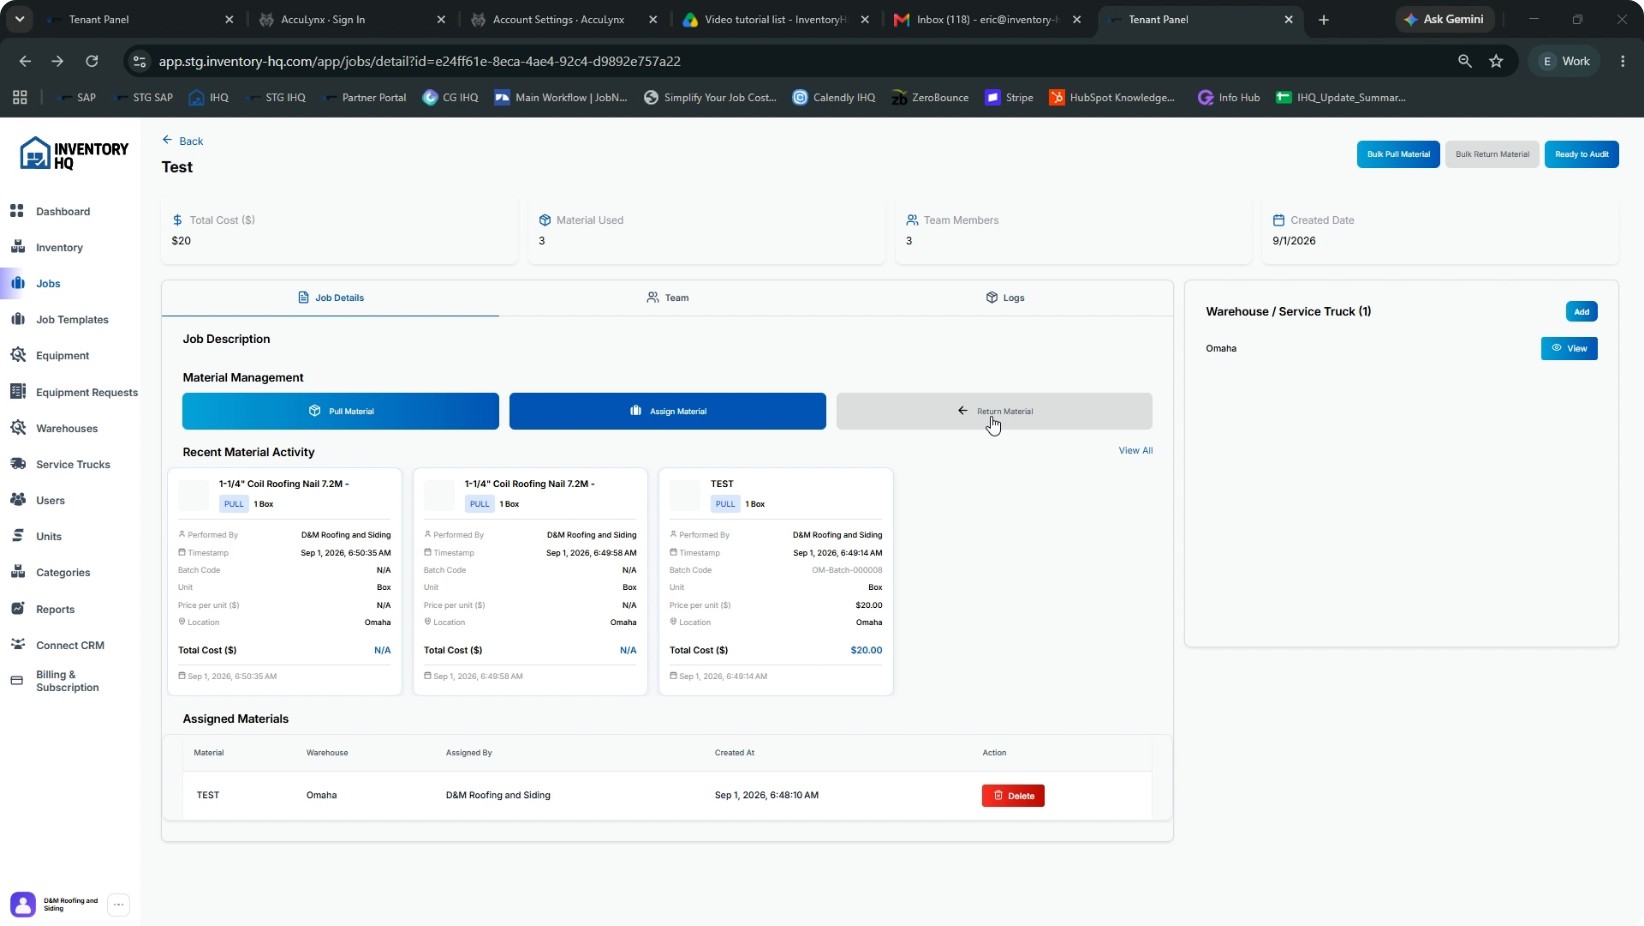1644x926 pixels.
Task: Close the Video tutorial list tab
Action: [865, 19]
